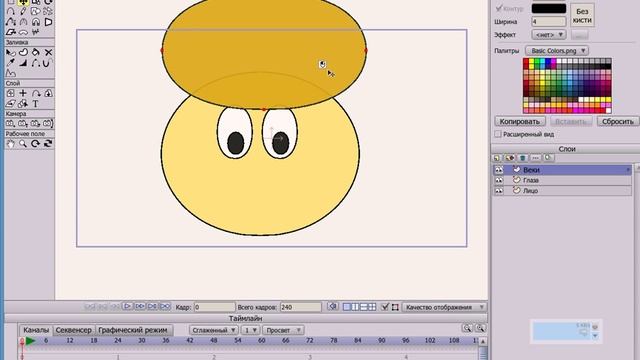The height and width of the screenshot is (360, 640).
Task: Select the Freehand pencil drawing tool
Action: pos(23,11)
